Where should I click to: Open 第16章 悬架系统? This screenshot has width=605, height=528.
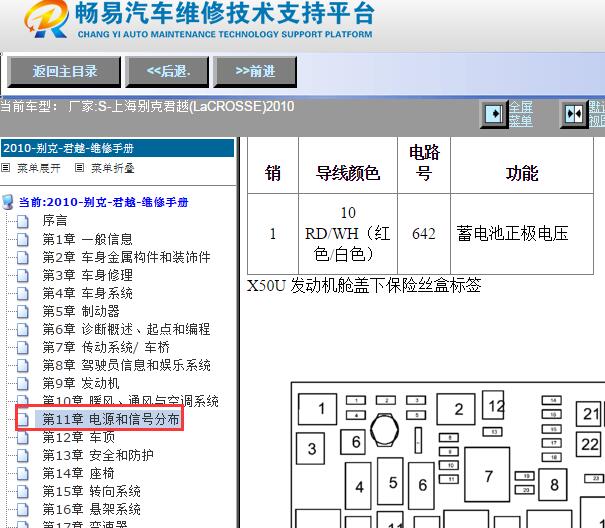[x=91, y=509]
